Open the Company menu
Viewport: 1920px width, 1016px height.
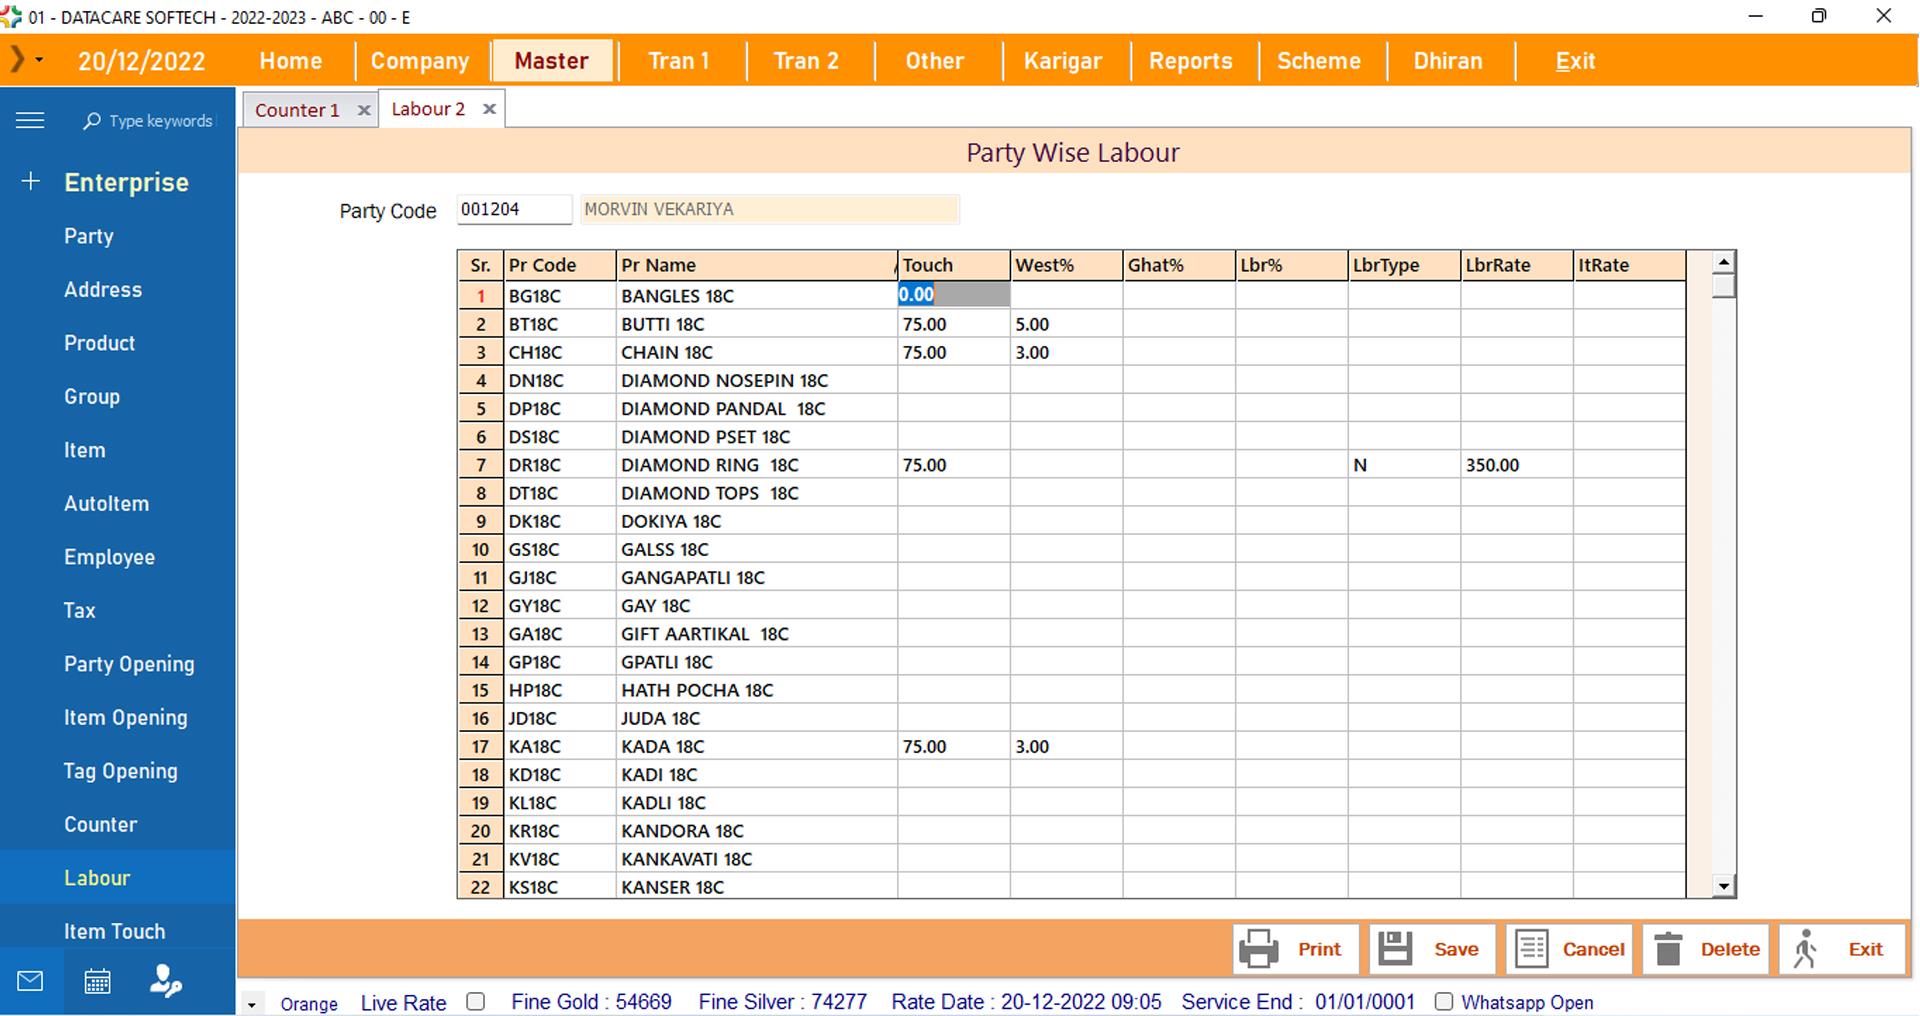click(x=420, y=61)
